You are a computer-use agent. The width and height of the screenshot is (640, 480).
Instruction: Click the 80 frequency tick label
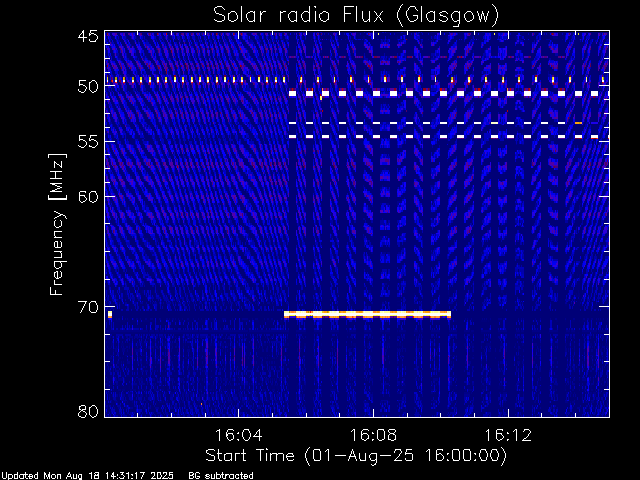88,411
